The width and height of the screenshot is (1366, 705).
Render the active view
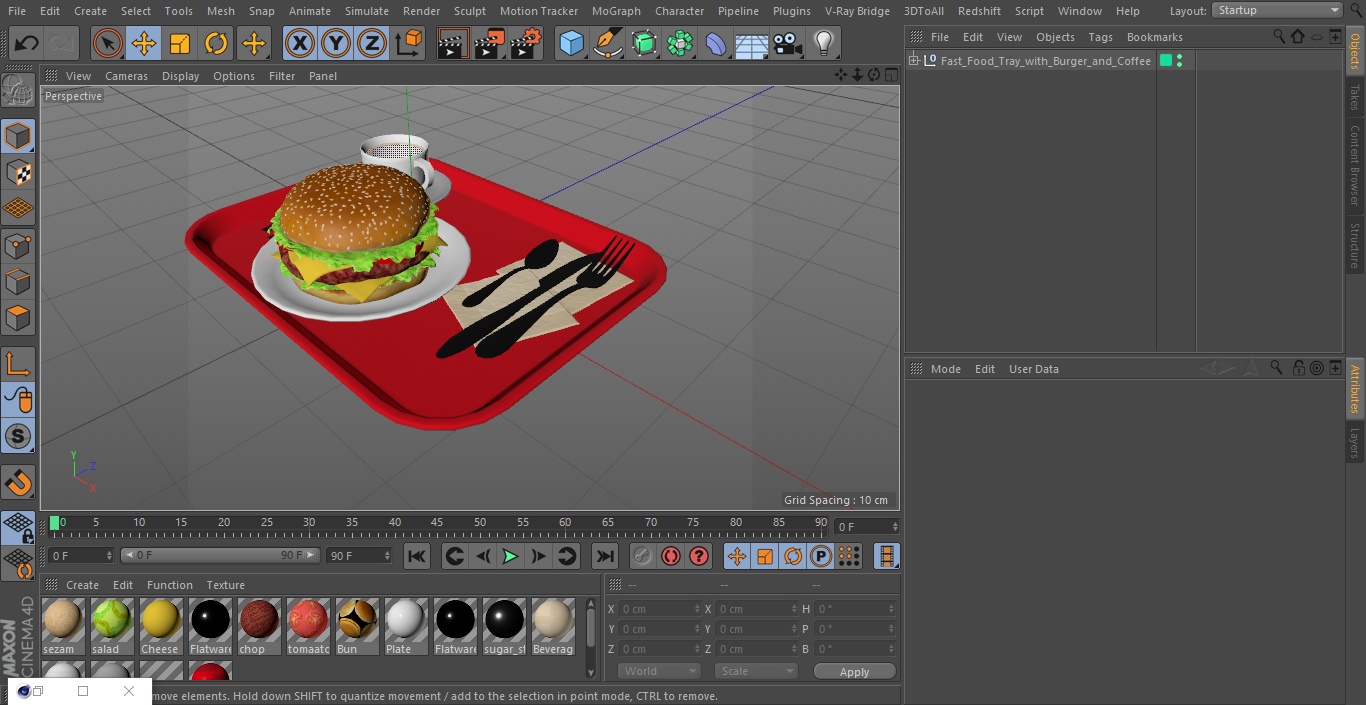point(453,44)
